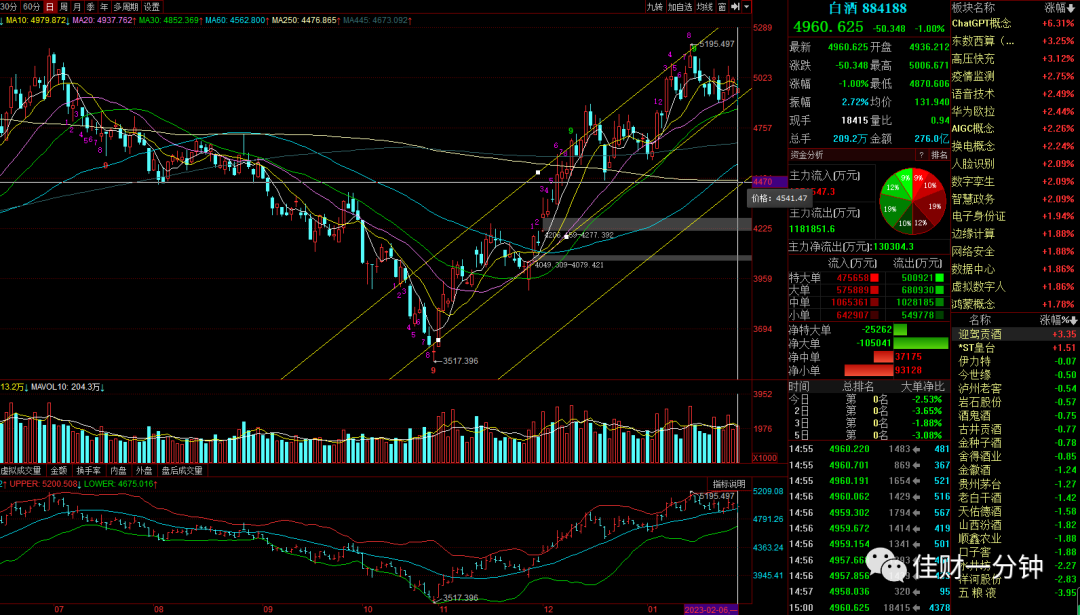Image resolution: width=1080 pixels, height=615 pixels.
Task: Select the 盘后成交量 tab
Action: tap(182, 470)
